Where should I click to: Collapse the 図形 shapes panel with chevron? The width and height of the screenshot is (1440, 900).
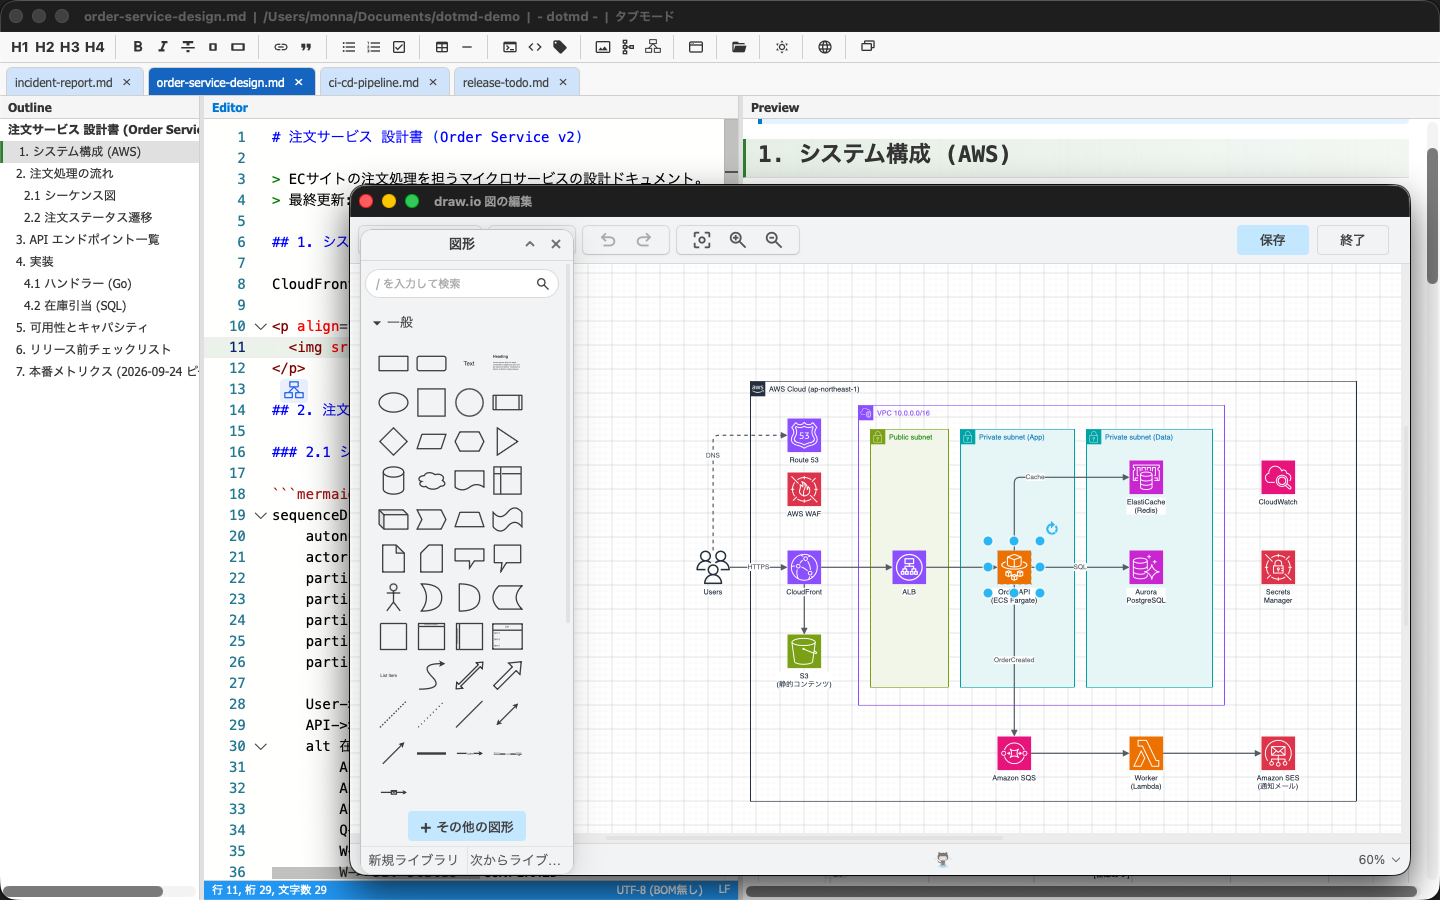(x=530, y=244)
